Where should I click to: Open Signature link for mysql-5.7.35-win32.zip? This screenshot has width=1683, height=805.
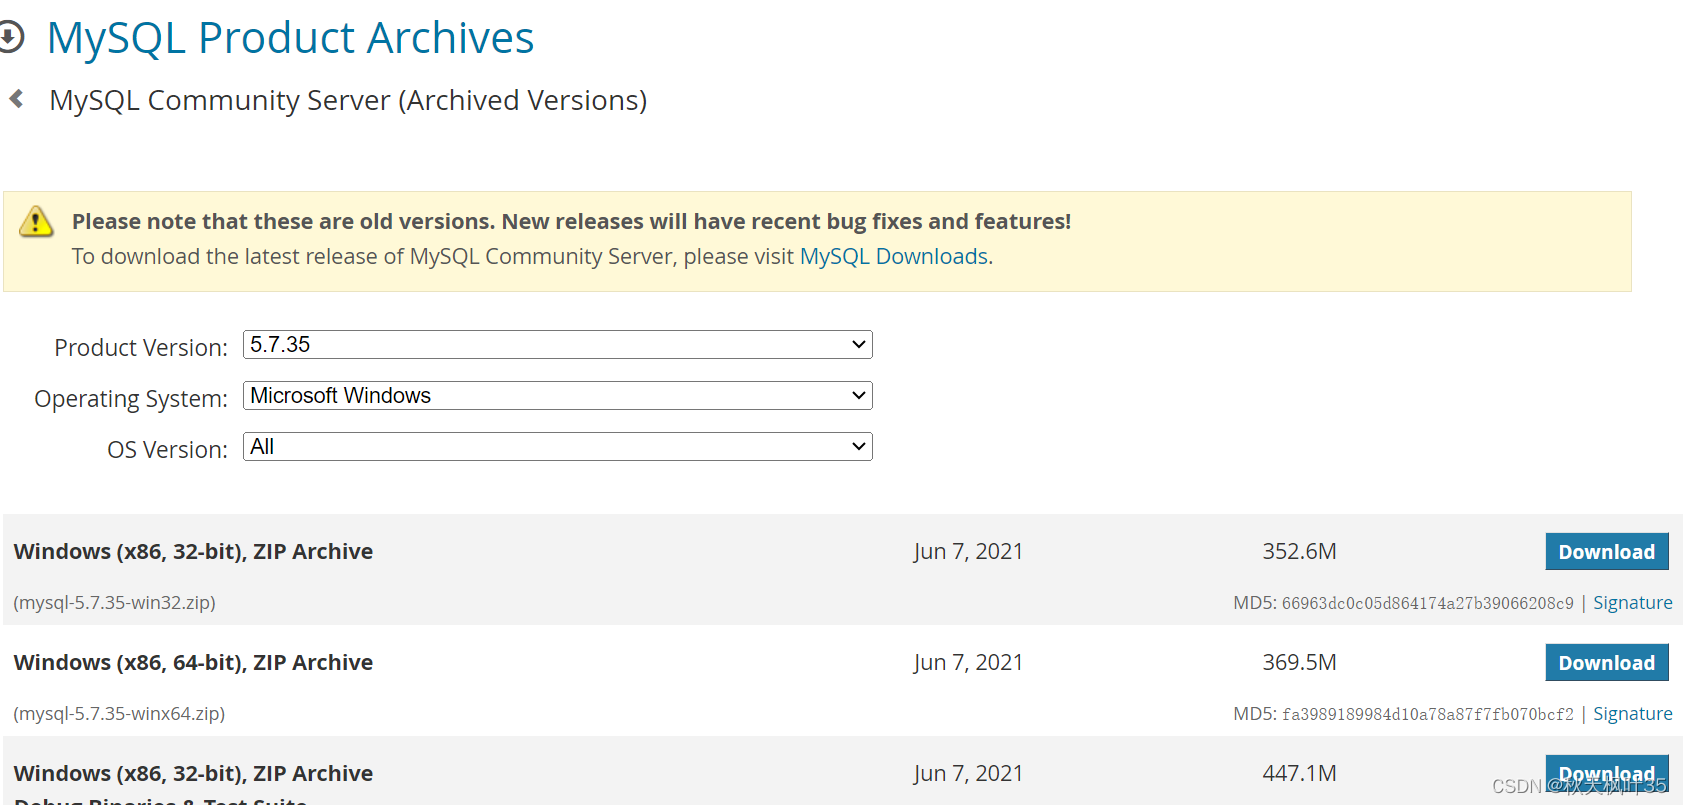[x=1632, y=603]
